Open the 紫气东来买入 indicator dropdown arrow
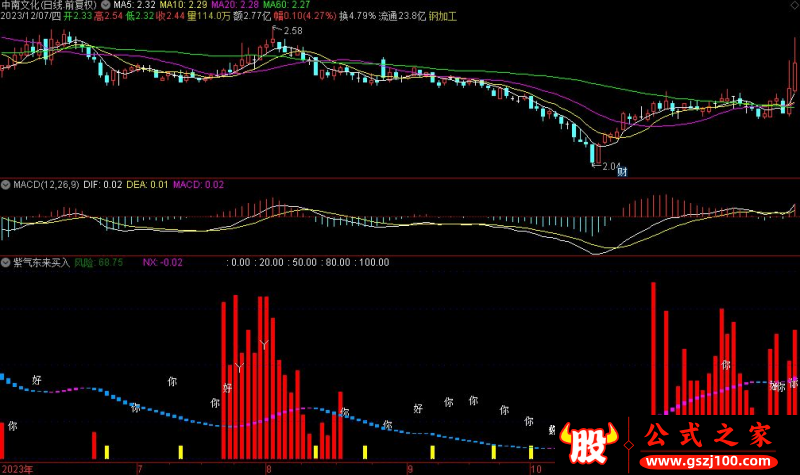 6,262
